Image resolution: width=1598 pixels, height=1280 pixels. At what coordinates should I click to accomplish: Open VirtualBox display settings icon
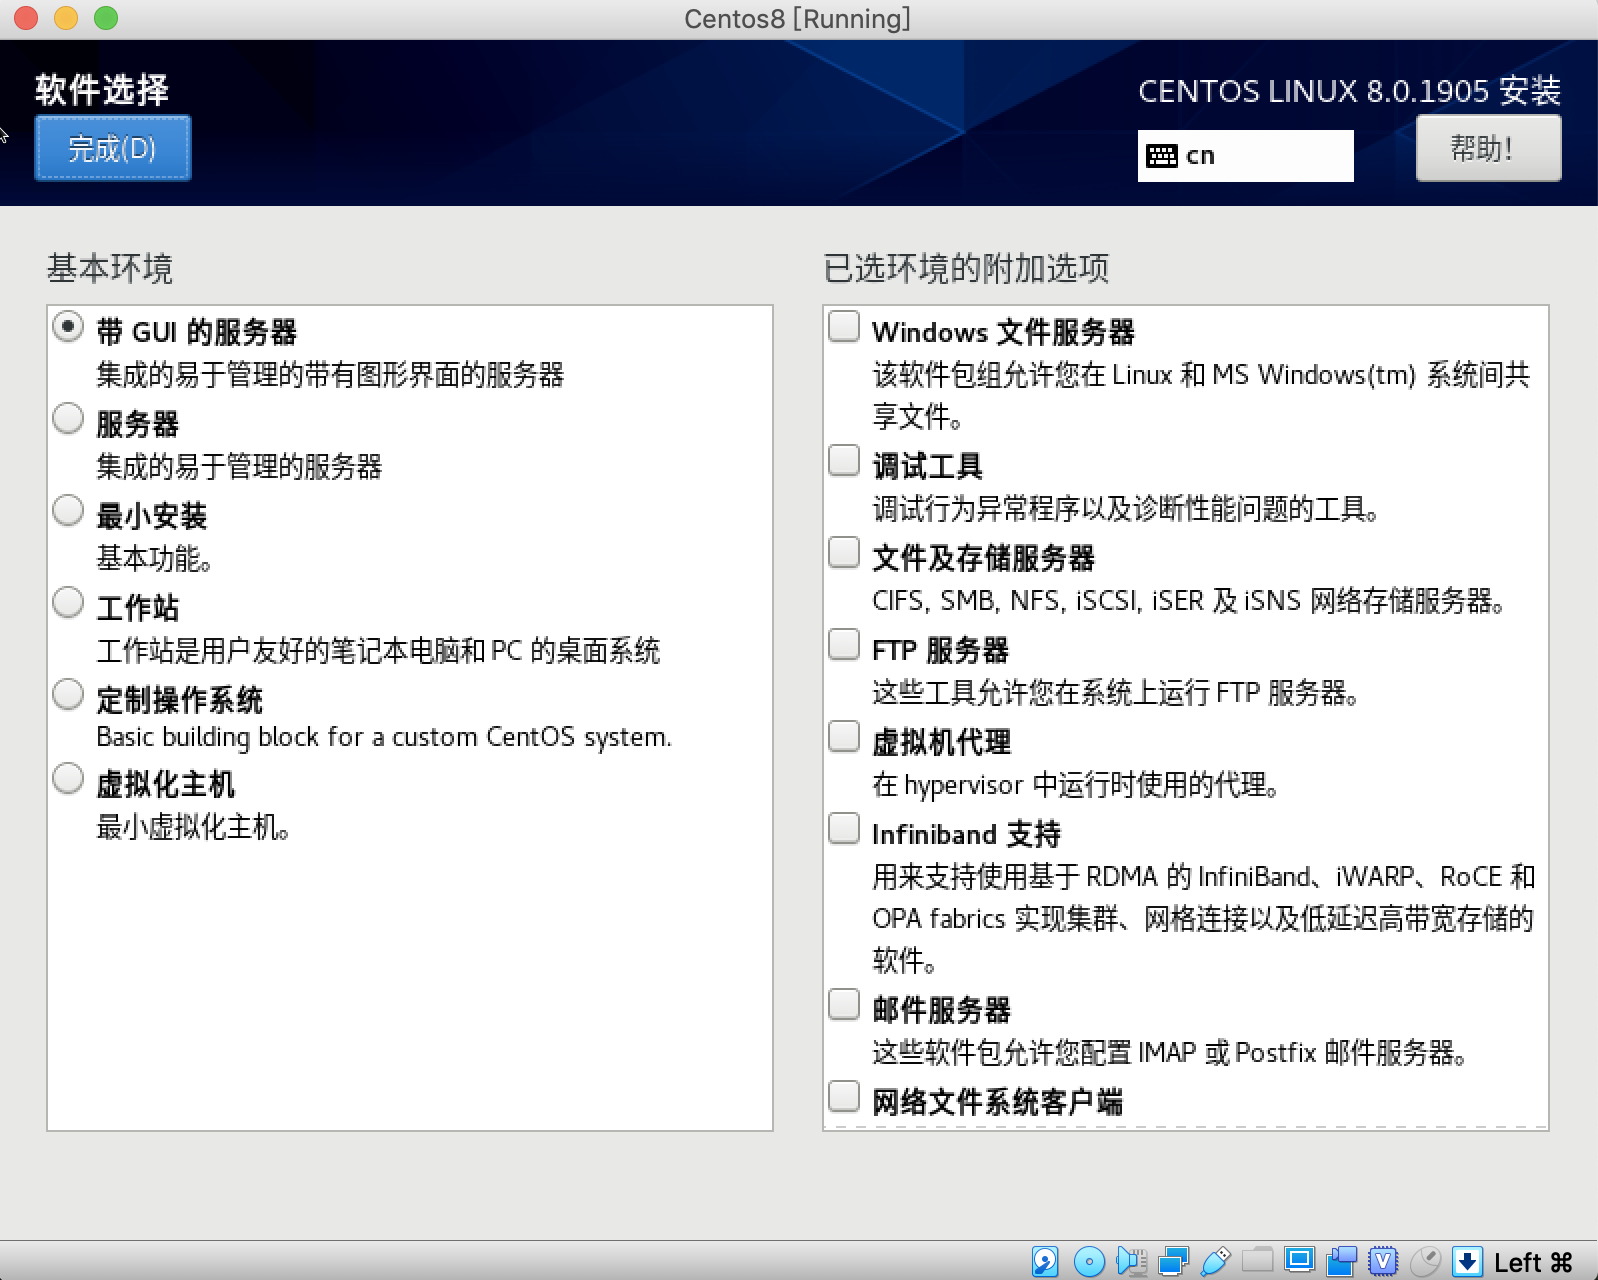pyautogui.click(x=1299, y=1260)
